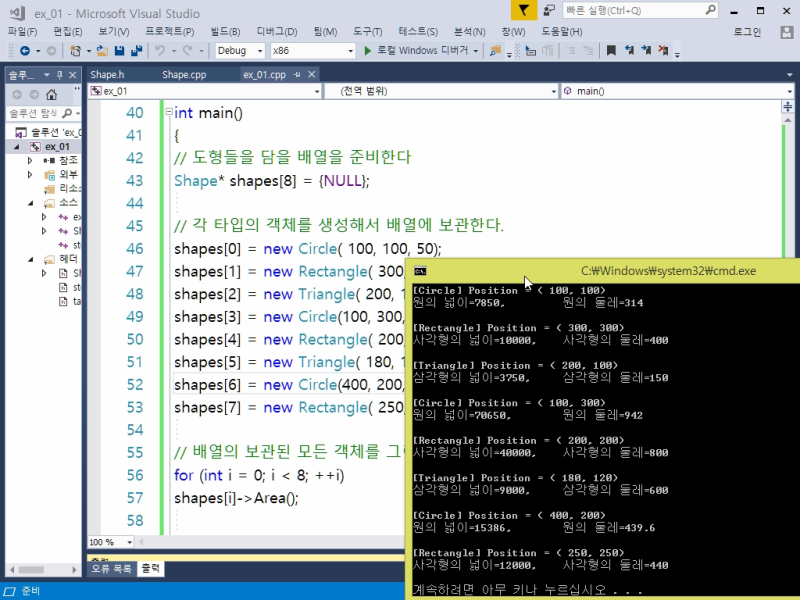This screenshot has height=600, width=800.
Task: Open the 빌드(B) menu
Action: [226, 32]
